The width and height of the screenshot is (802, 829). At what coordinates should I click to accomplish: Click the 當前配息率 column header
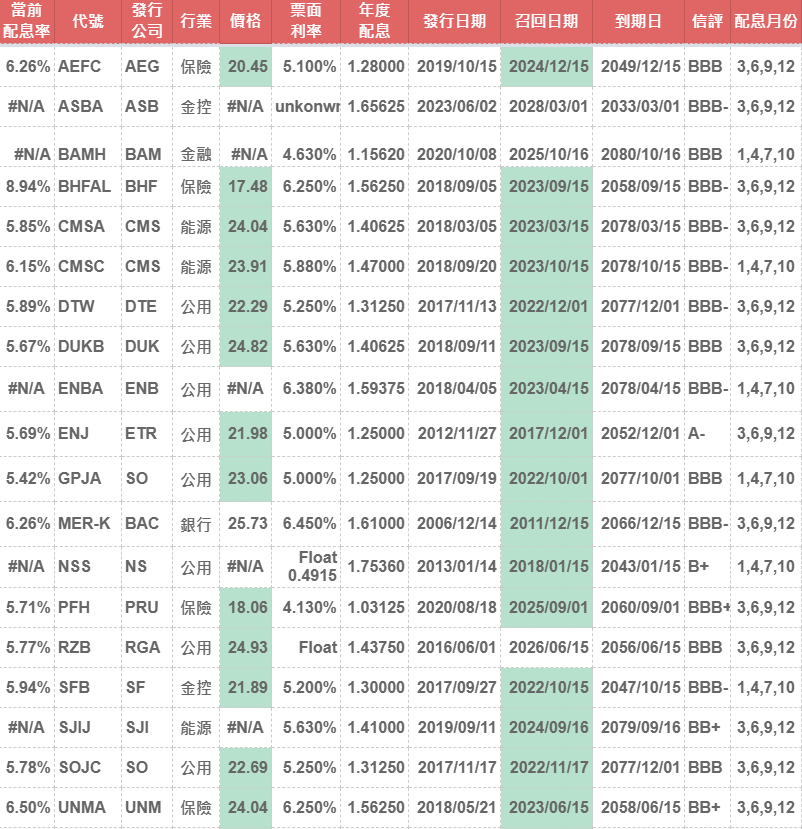tap(27, 21)
